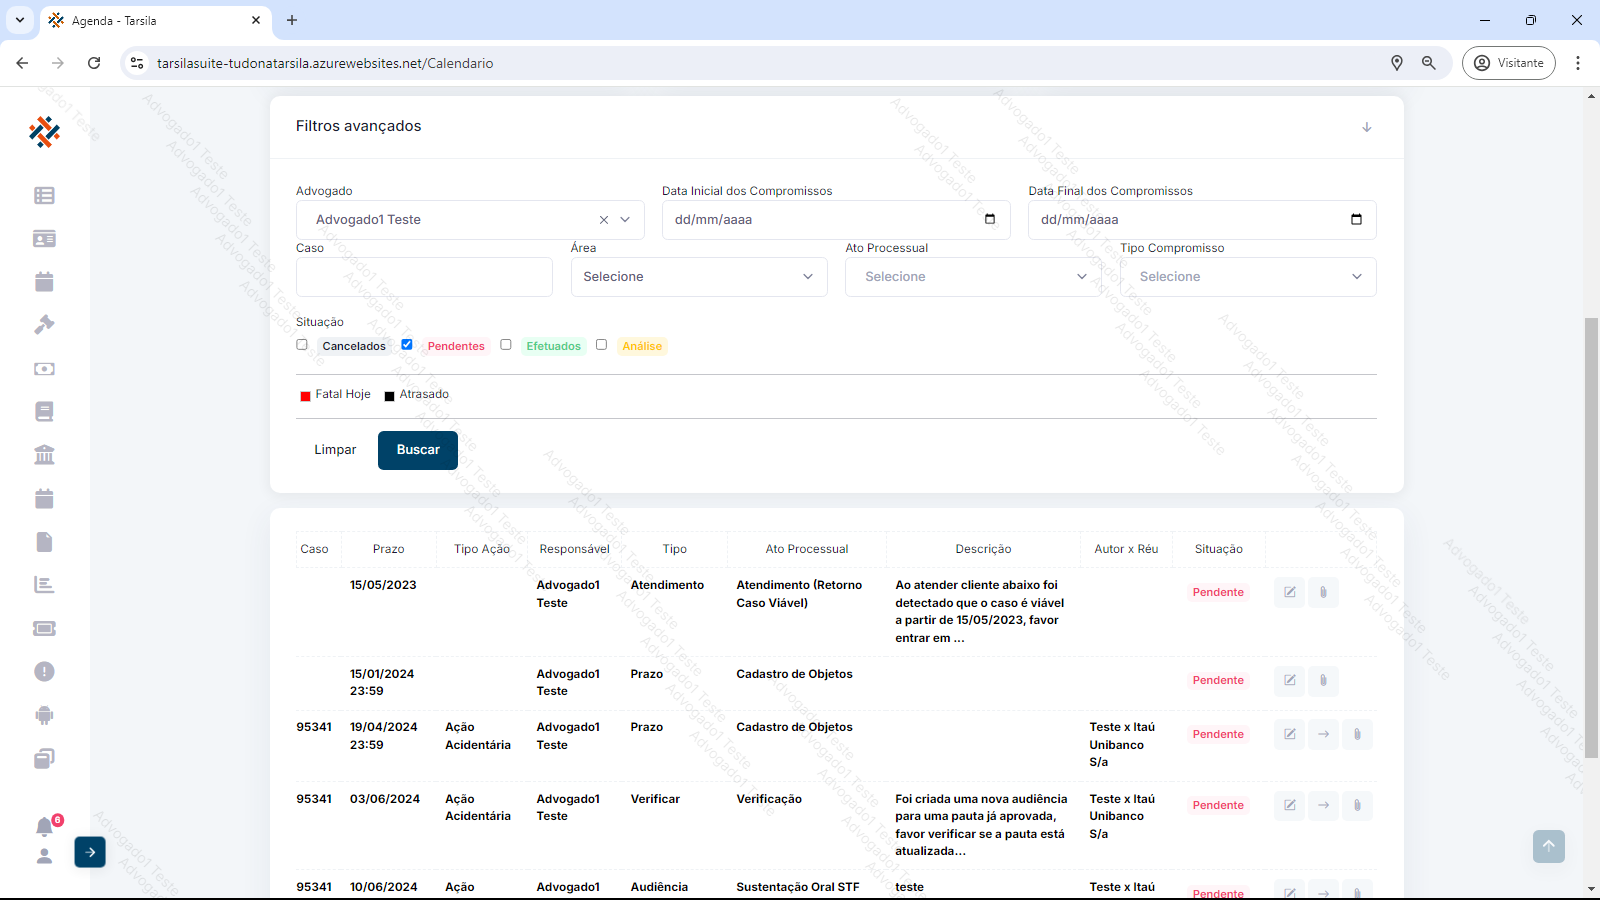Uncheck the Pendentes checkbox

(407, 345)
